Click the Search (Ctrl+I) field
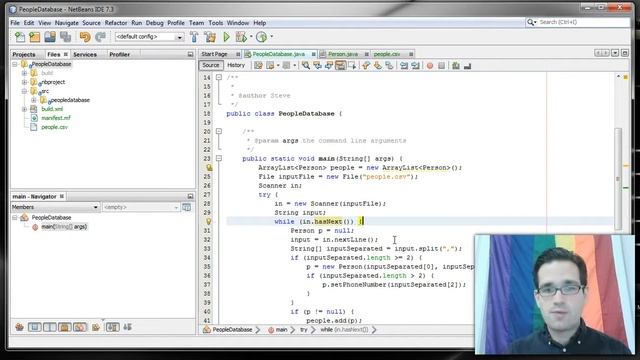This screenshot has height=360, width=640. point(578,22)
